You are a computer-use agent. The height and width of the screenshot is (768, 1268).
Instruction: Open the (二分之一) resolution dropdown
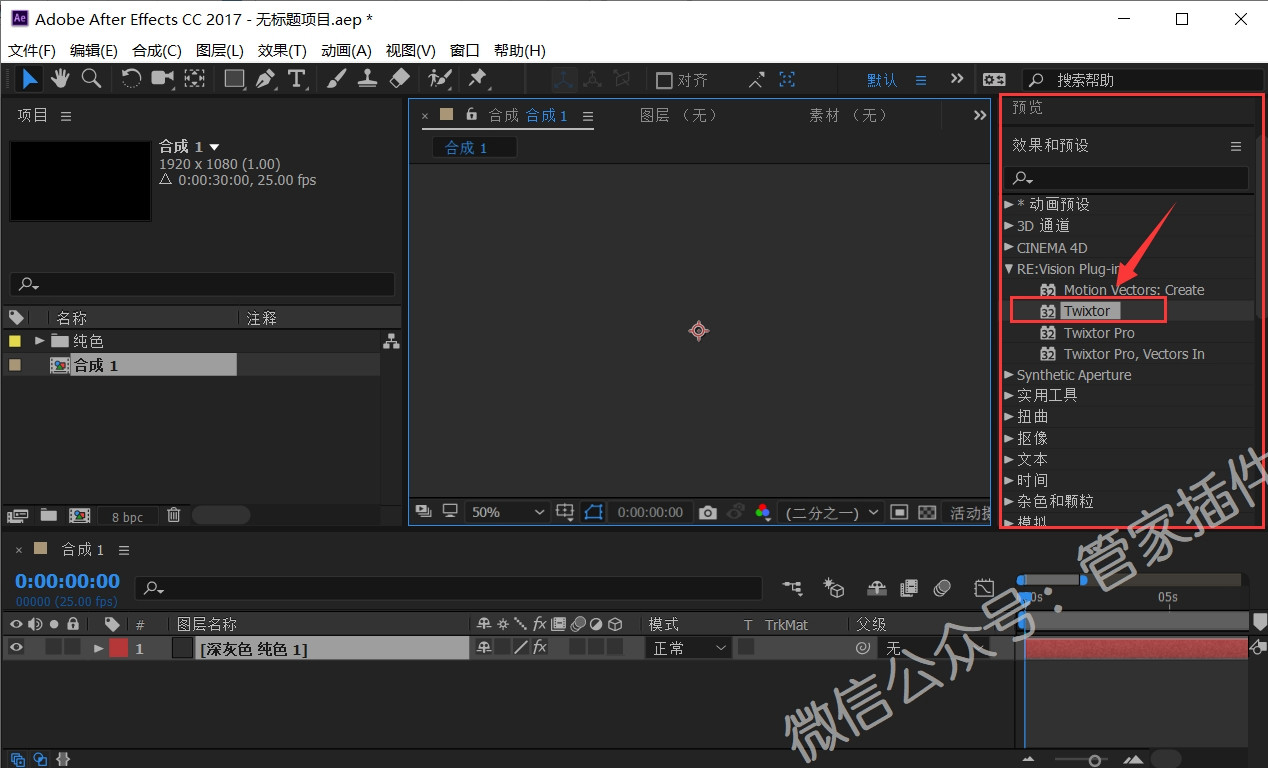(x=831, y=512)
